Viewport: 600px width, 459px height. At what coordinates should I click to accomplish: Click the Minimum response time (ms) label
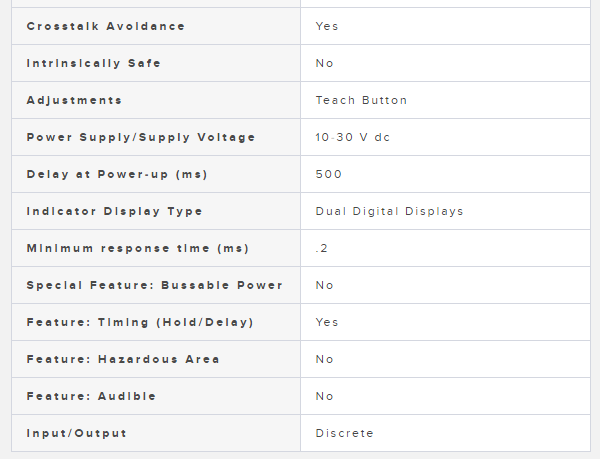tap(137, 248)
